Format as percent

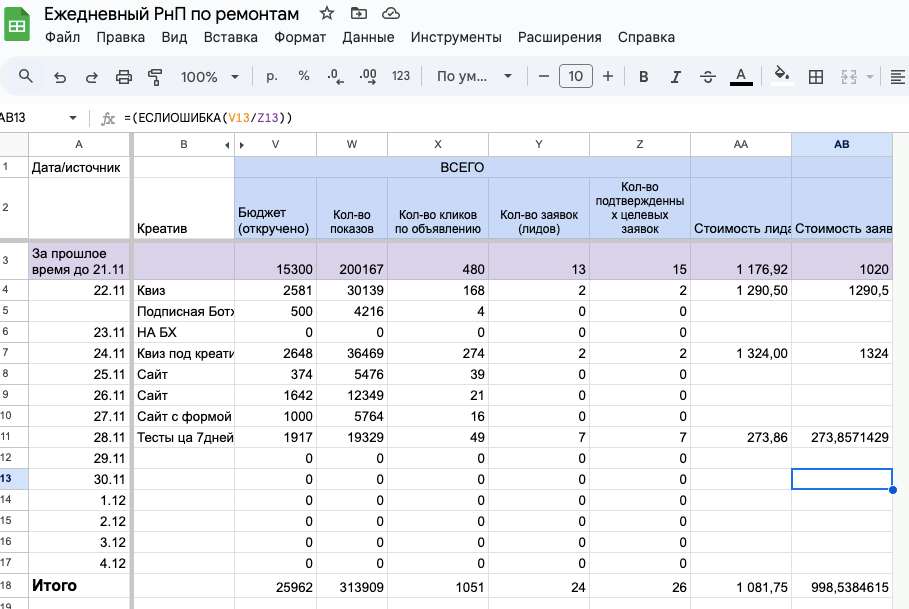point(304,76)
